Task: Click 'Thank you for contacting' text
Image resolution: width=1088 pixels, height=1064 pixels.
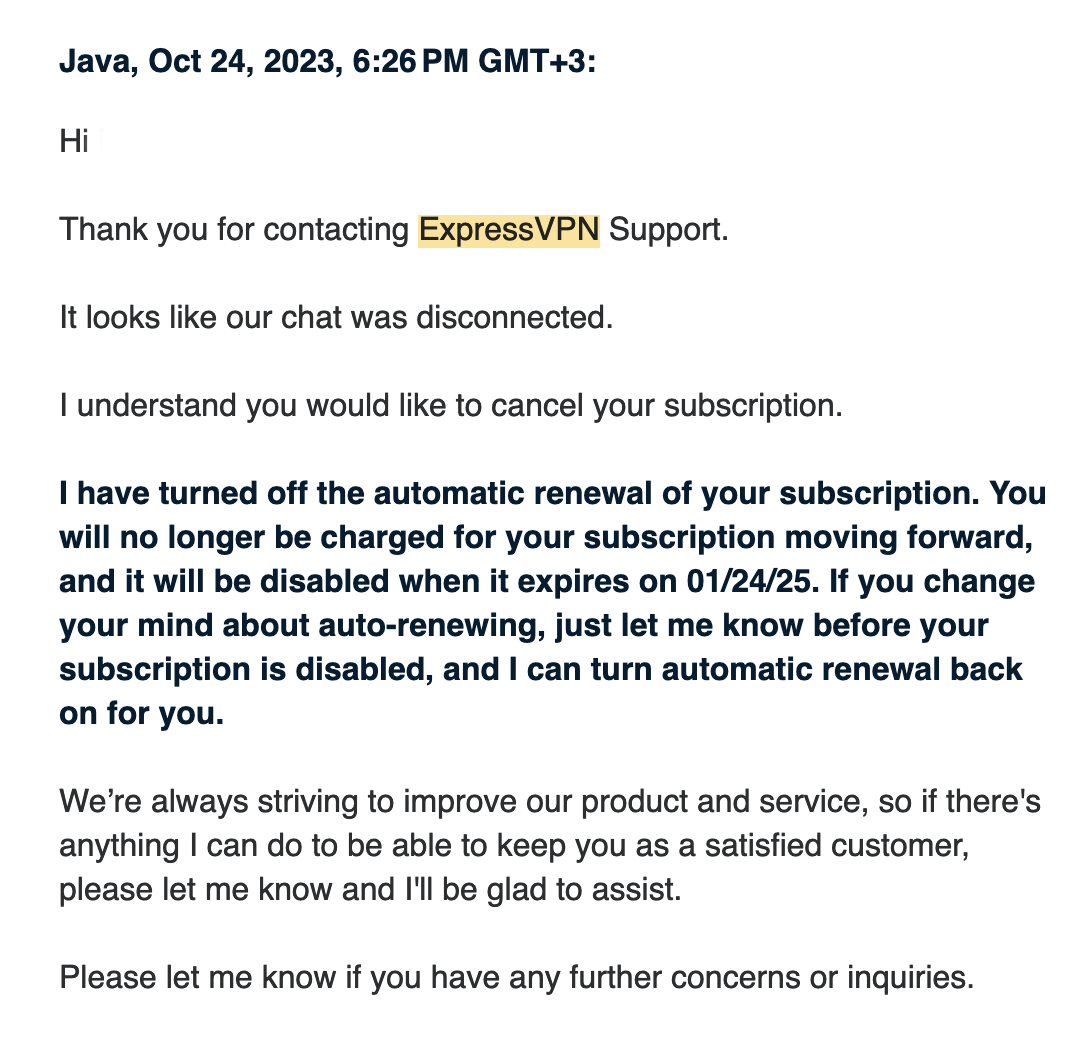Action: [234, 230]
